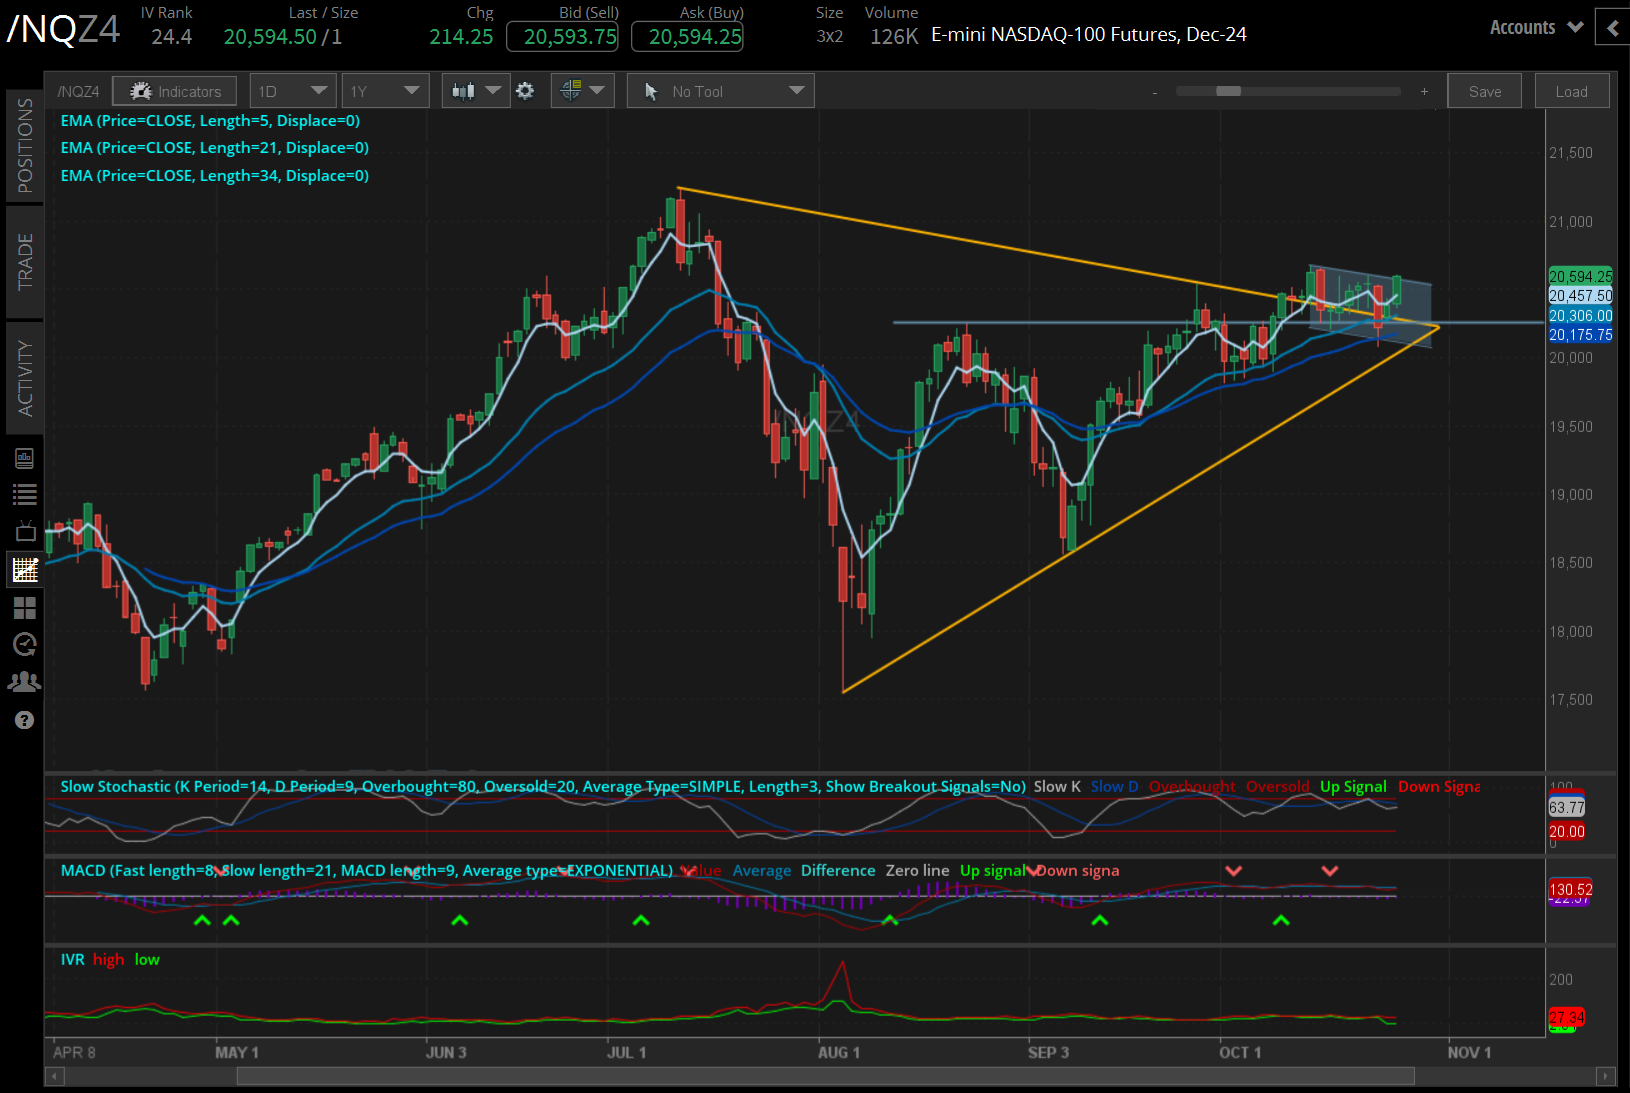This screenshot has width=1630, height=1093.
Task: Open the news and research sidebar icon
Action: [x=24, y=458]
